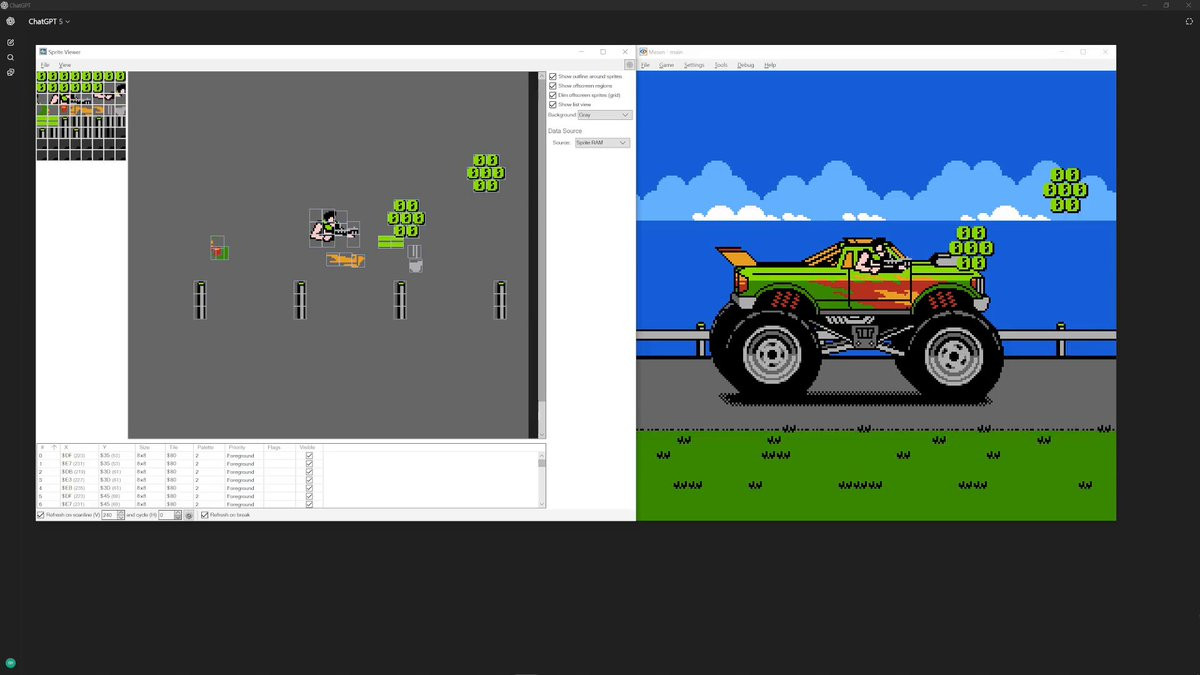Open the Game menu in Mesen
Screen dimensions: 1200x675
[666, 65]
